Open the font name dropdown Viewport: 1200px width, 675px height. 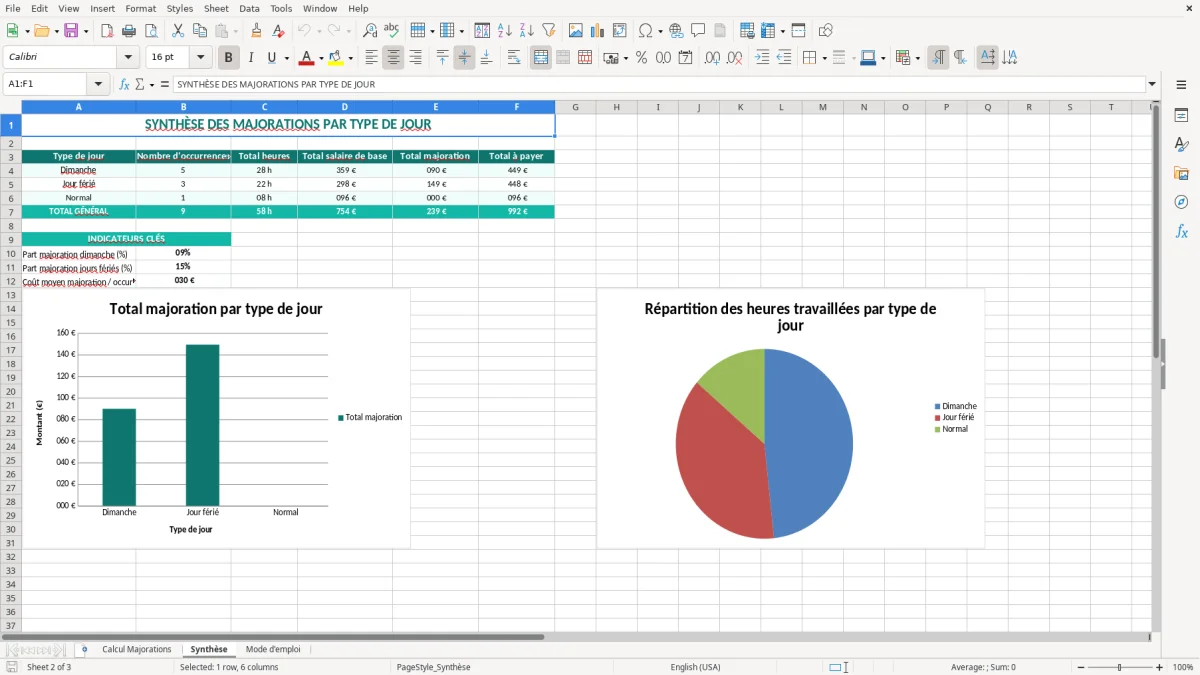click(128, 58)
